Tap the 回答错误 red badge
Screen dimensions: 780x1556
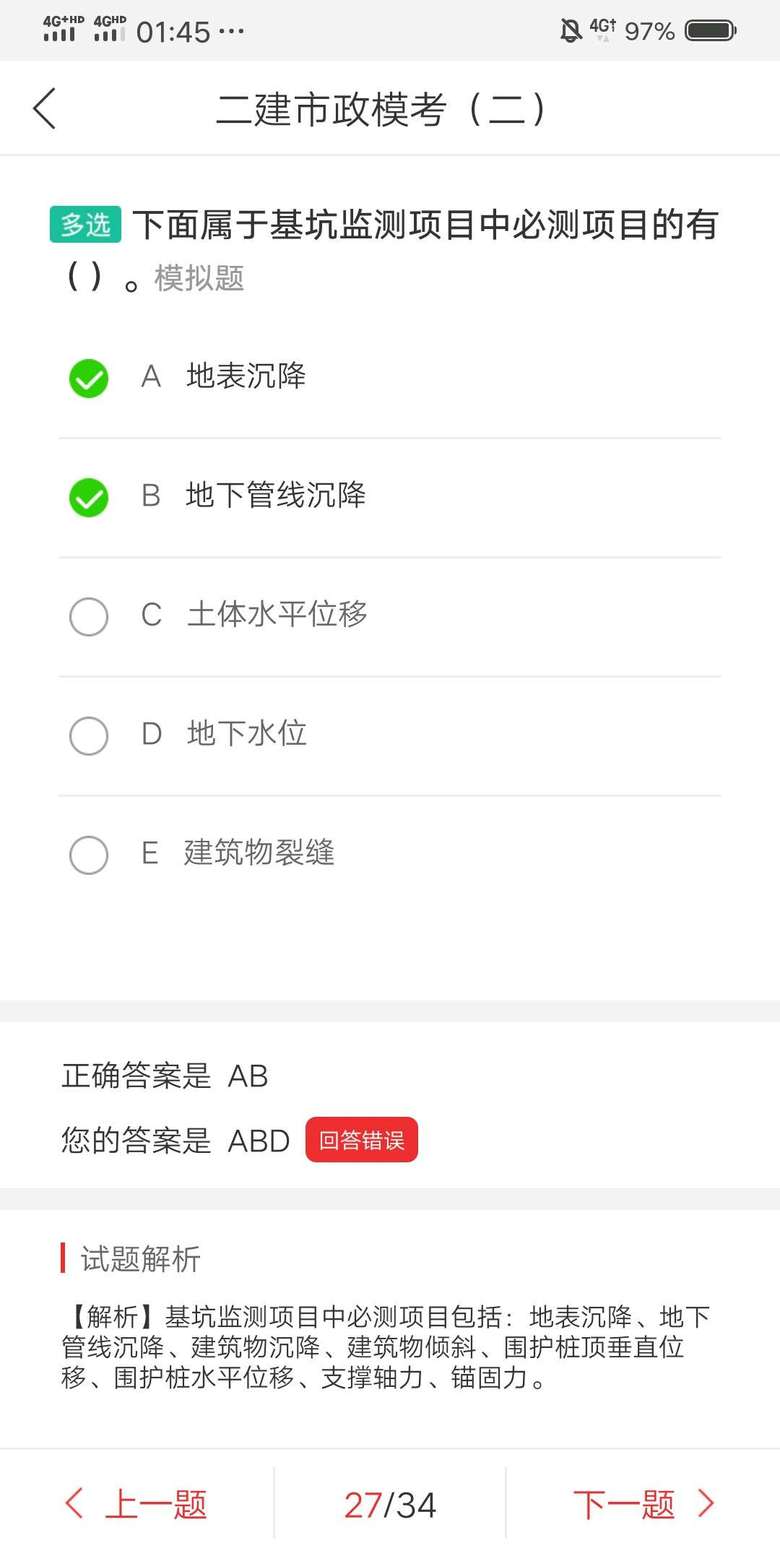tap(361, 1140)
